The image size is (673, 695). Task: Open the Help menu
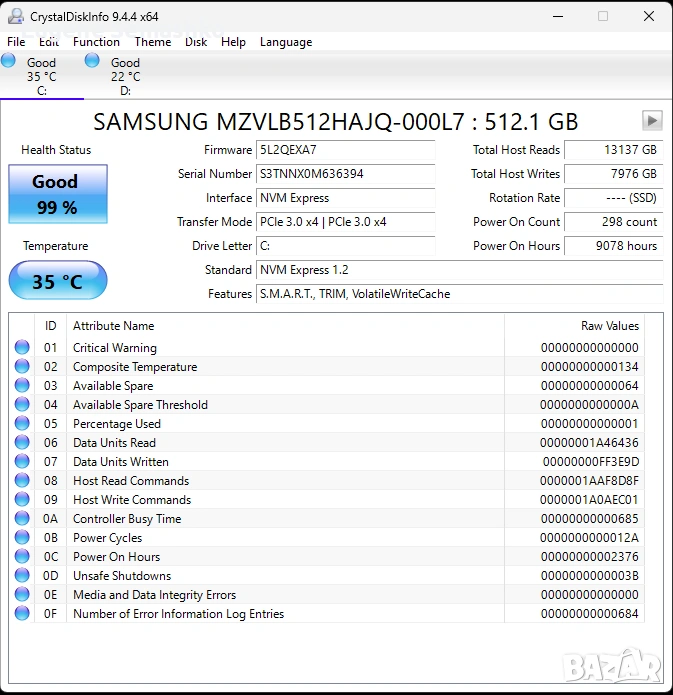pos(233,42)
